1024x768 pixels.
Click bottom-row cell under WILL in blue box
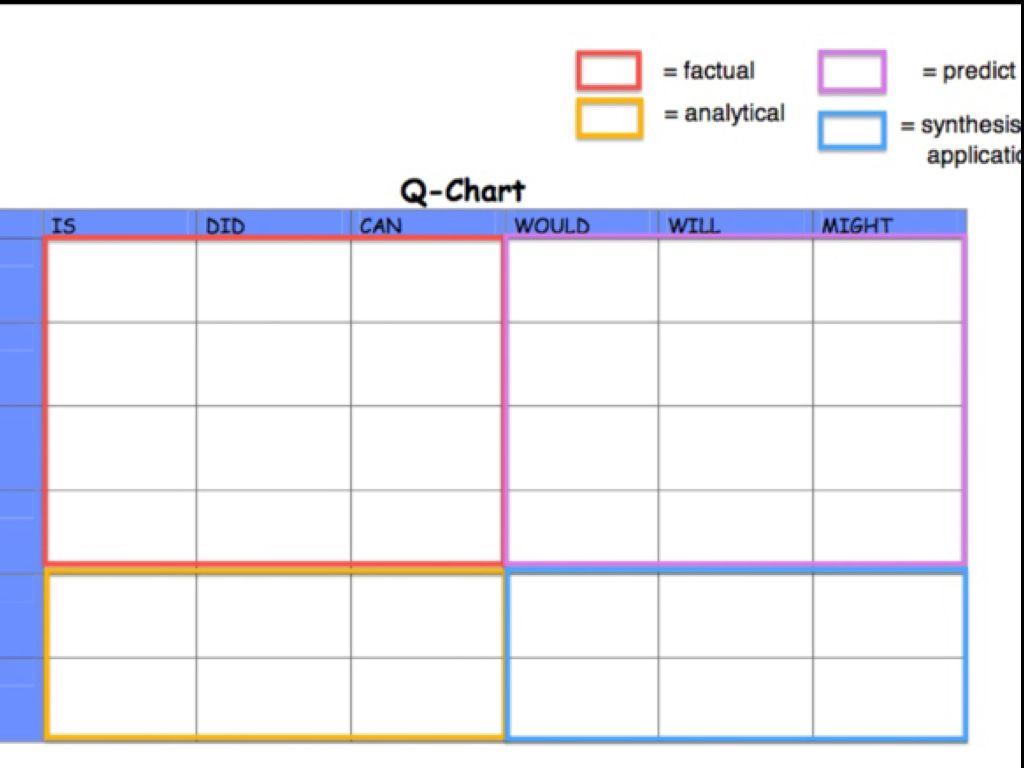click(735, 697)
